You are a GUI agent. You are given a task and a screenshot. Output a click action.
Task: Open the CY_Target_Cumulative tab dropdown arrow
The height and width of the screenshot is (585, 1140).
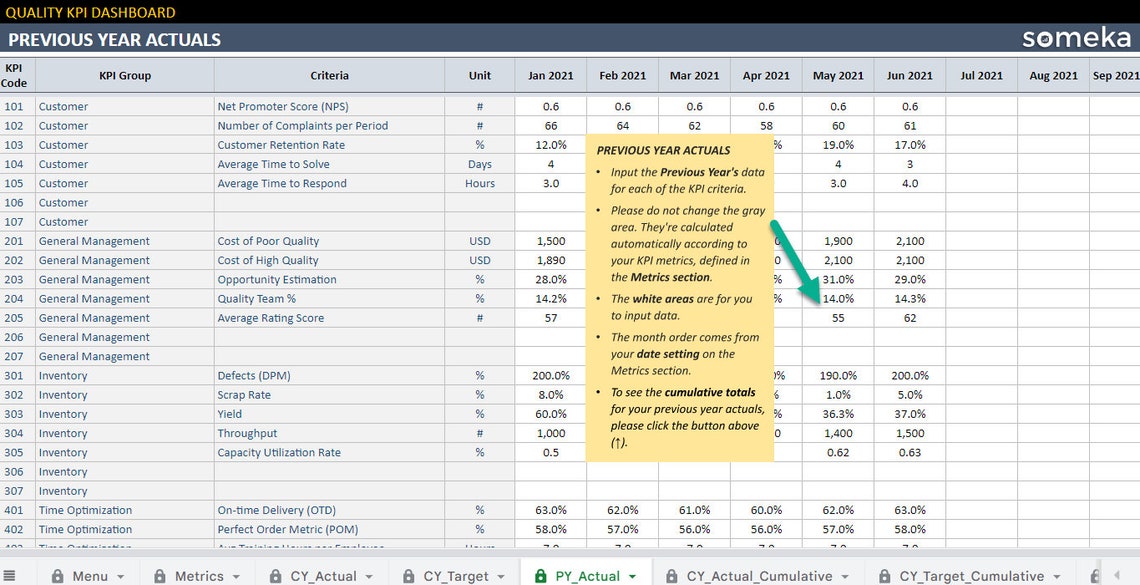(x=1059, y=575)
